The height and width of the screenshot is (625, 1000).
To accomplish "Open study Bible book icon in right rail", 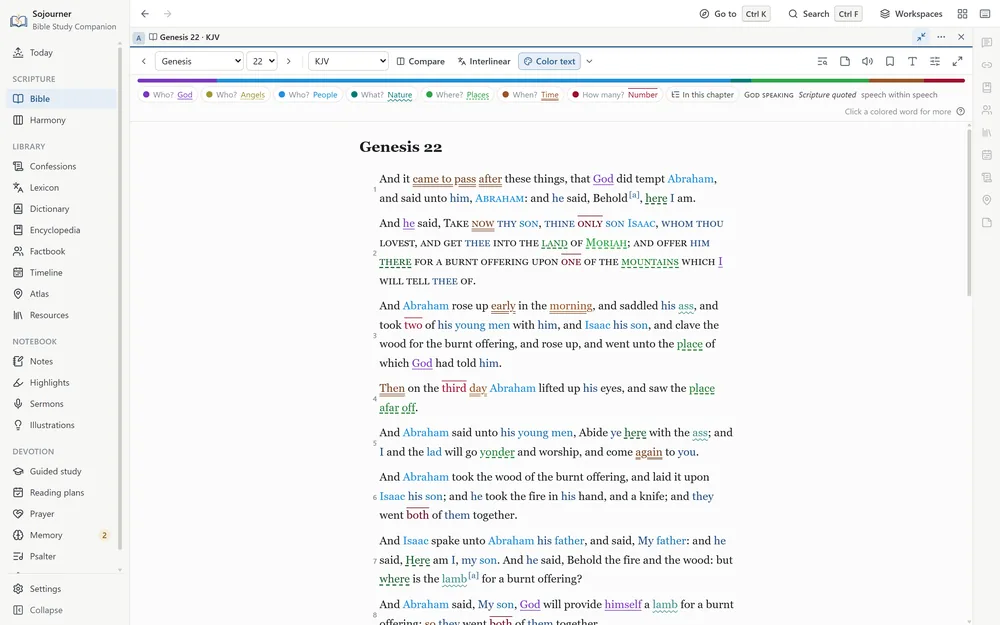I will tap(987, 87).
